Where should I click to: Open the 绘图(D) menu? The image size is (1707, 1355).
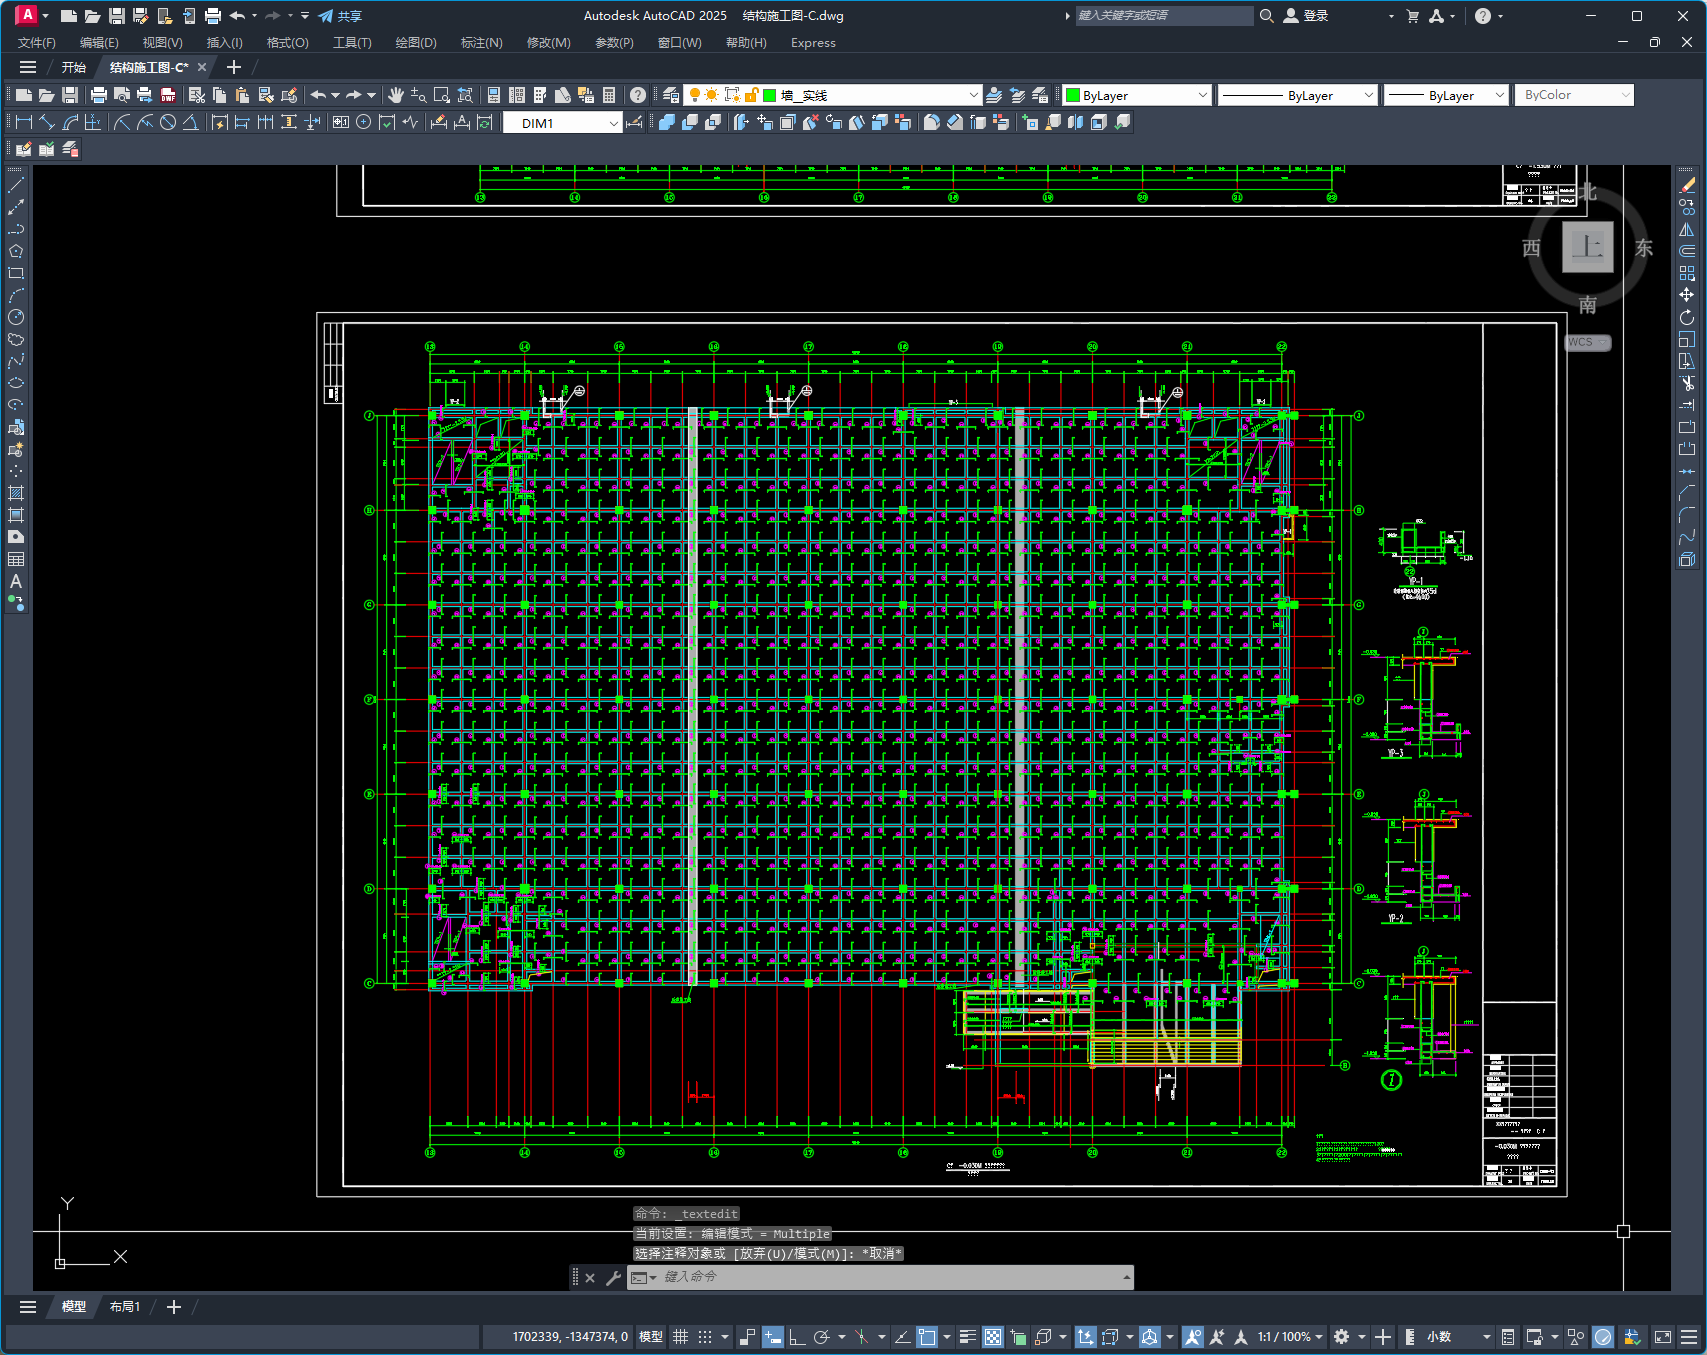click(x=416, y=43)
